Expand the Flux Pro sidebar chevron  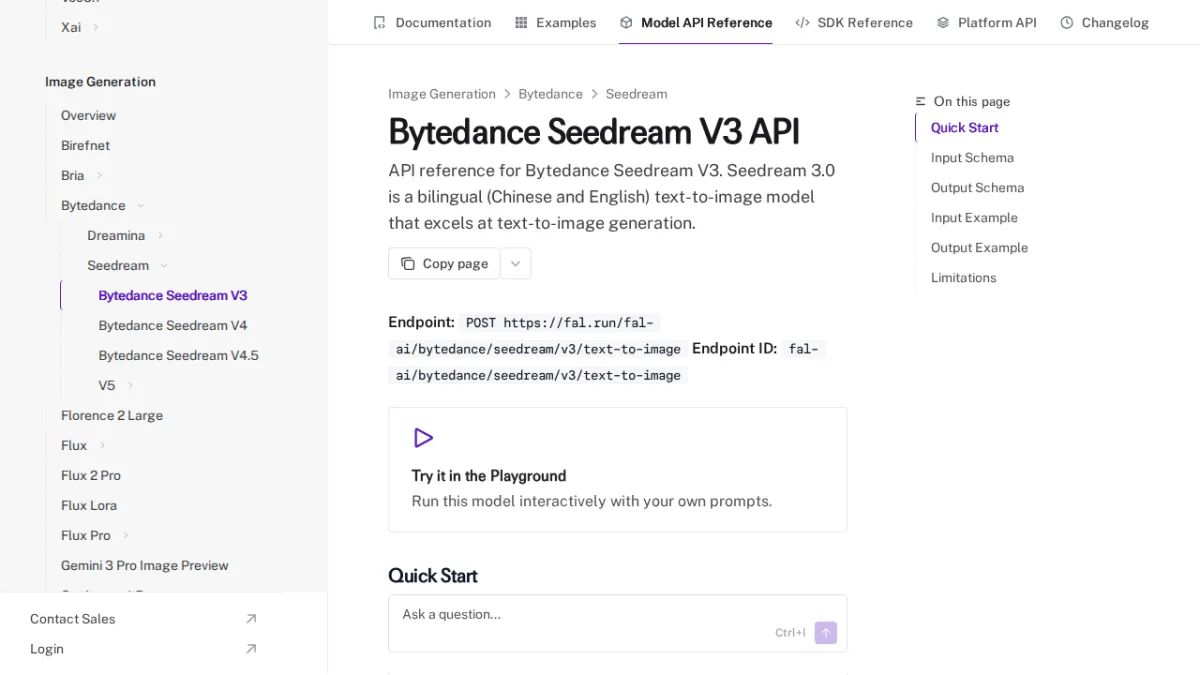[126, 536]
